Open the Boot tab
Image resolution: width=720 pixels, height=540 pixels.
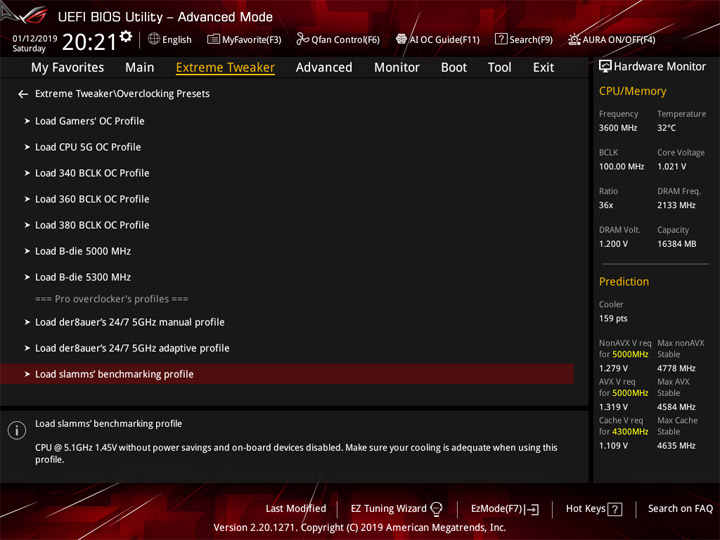pyautogui.click(x=454, y=68)
